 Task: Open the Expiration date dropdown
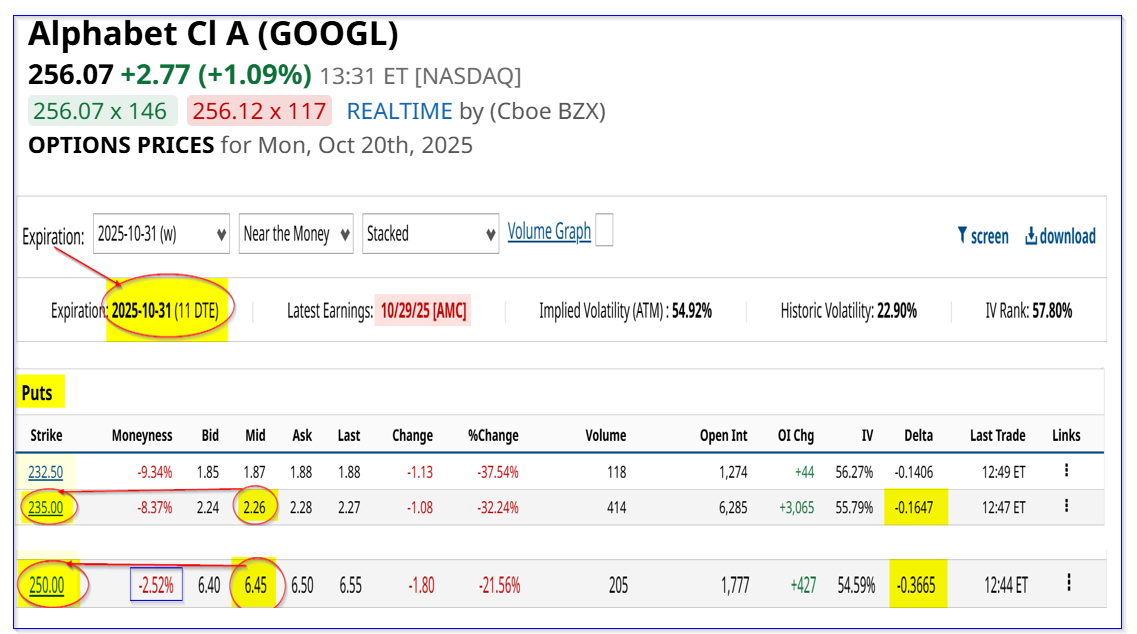161,234
